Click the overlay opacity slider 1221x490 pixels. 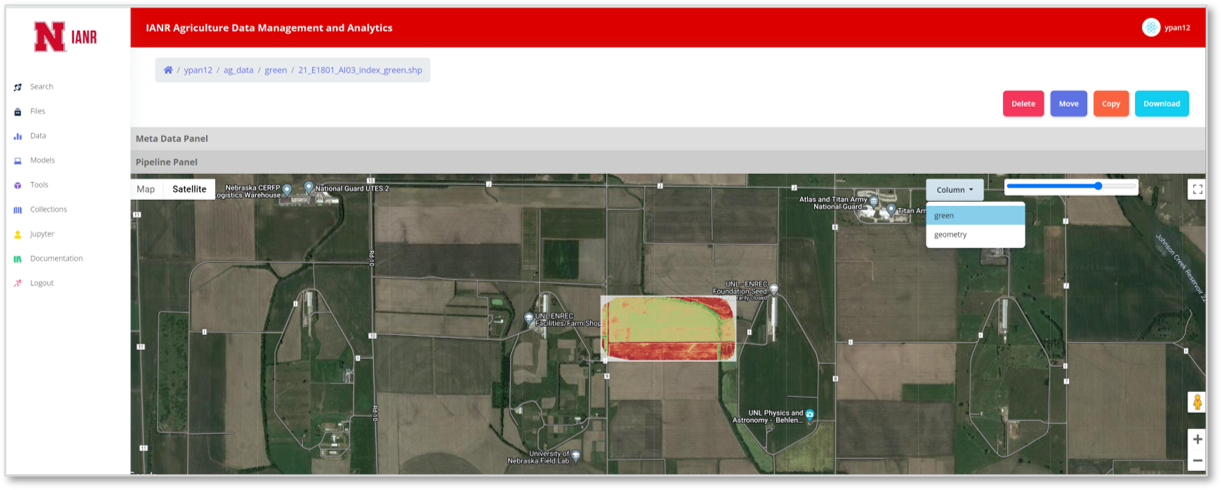1071,187
